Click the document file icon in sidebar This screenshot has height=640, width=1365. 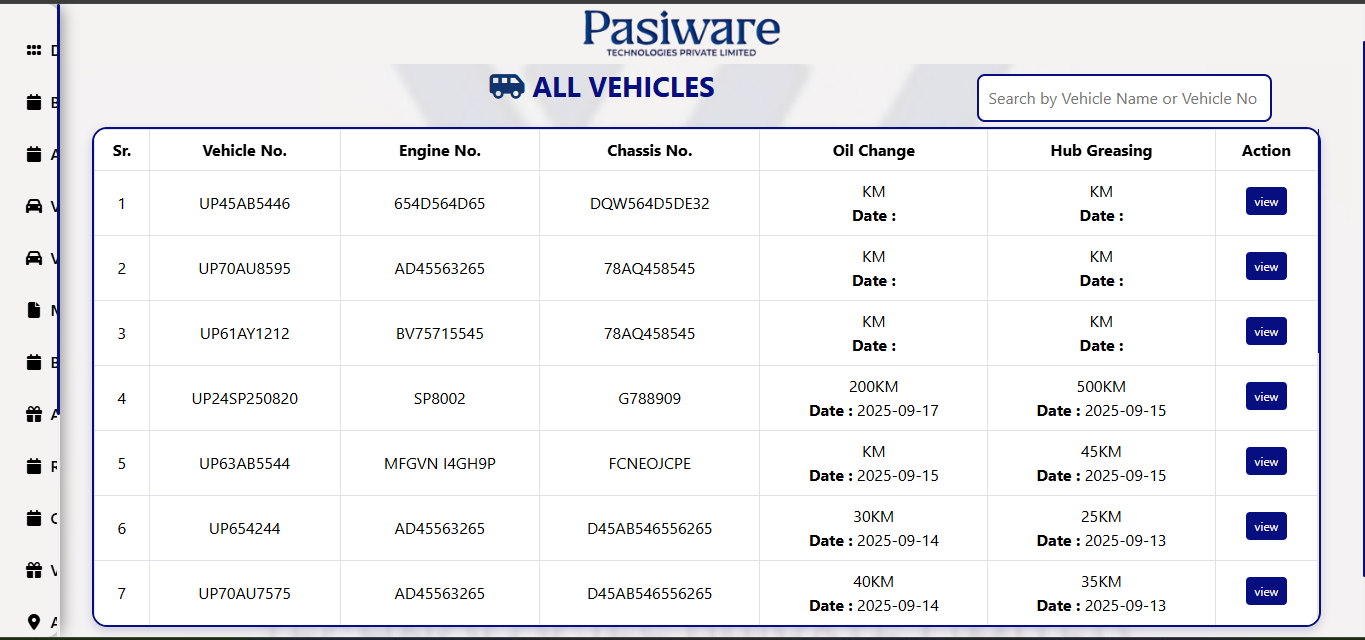click(x=34, y=310)
